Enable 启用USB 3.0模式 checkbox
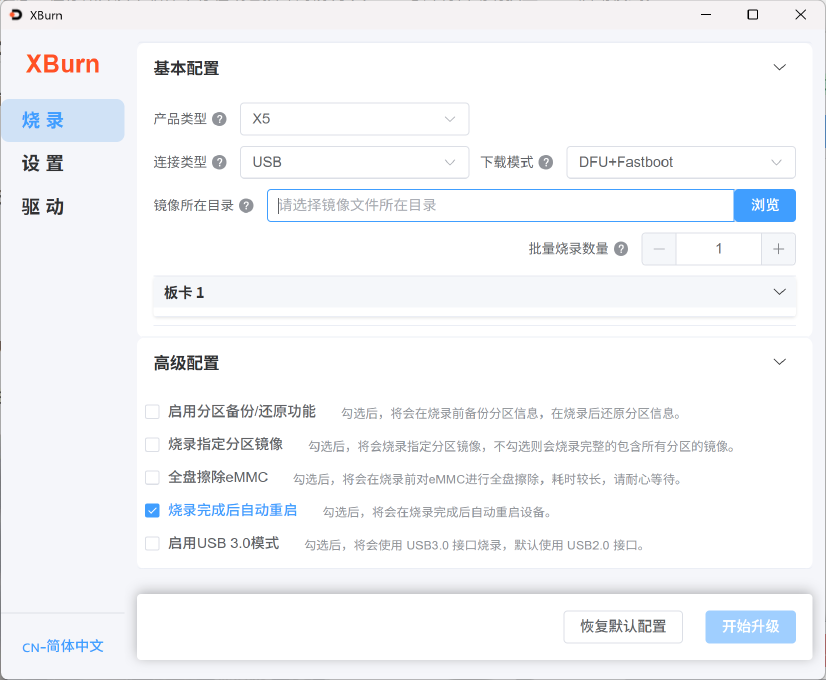 [152, 543]
